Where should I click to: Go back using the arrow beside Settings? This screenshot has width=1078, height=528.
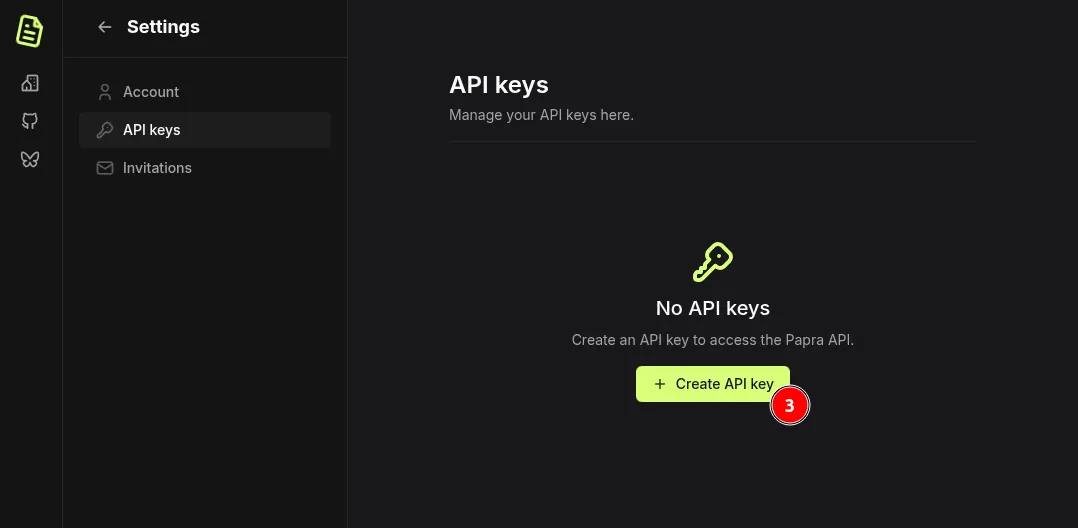point(104,27)
